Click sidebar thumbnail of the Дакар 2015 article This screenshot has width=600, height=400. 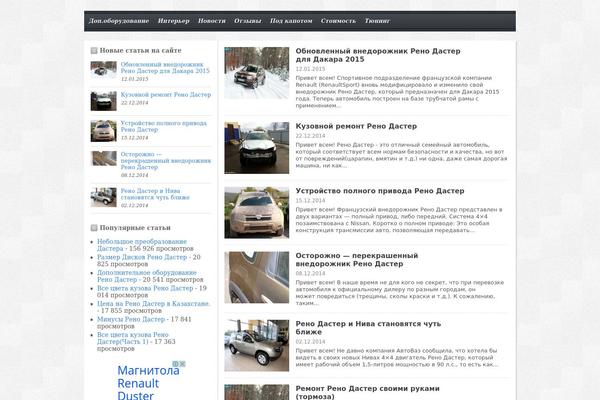(x=103, y=70)
